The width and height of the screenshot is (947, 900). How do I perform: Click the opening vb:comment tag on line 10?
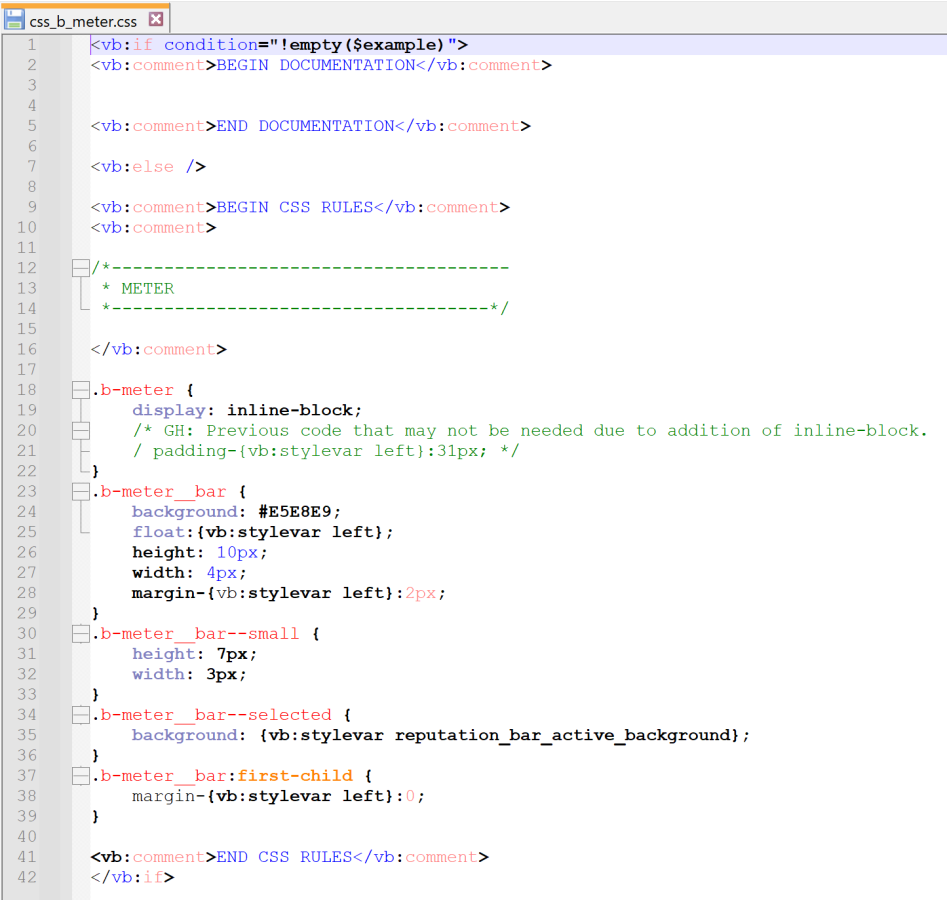pos(153,228)
